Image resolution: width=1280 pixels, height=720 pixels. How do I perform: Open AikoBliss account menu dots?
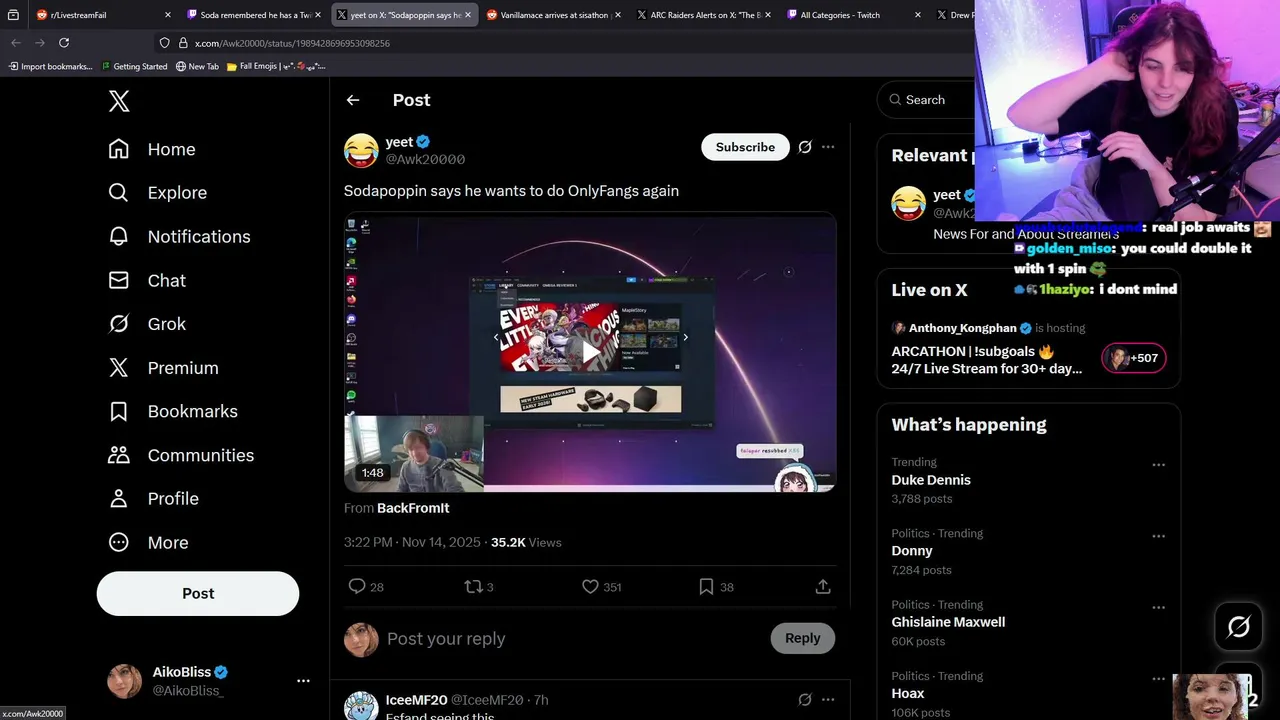tap(303, 681)
